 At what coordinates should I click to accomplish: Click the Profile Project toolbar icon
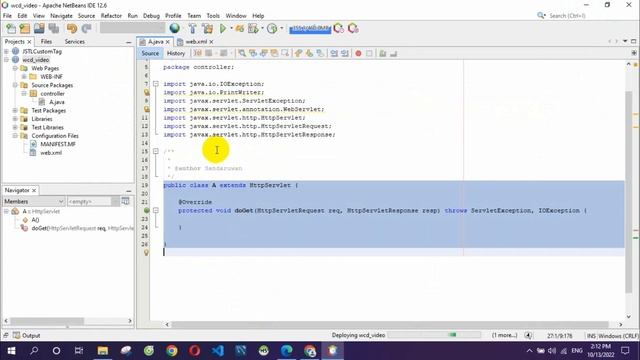pos(253,29)
